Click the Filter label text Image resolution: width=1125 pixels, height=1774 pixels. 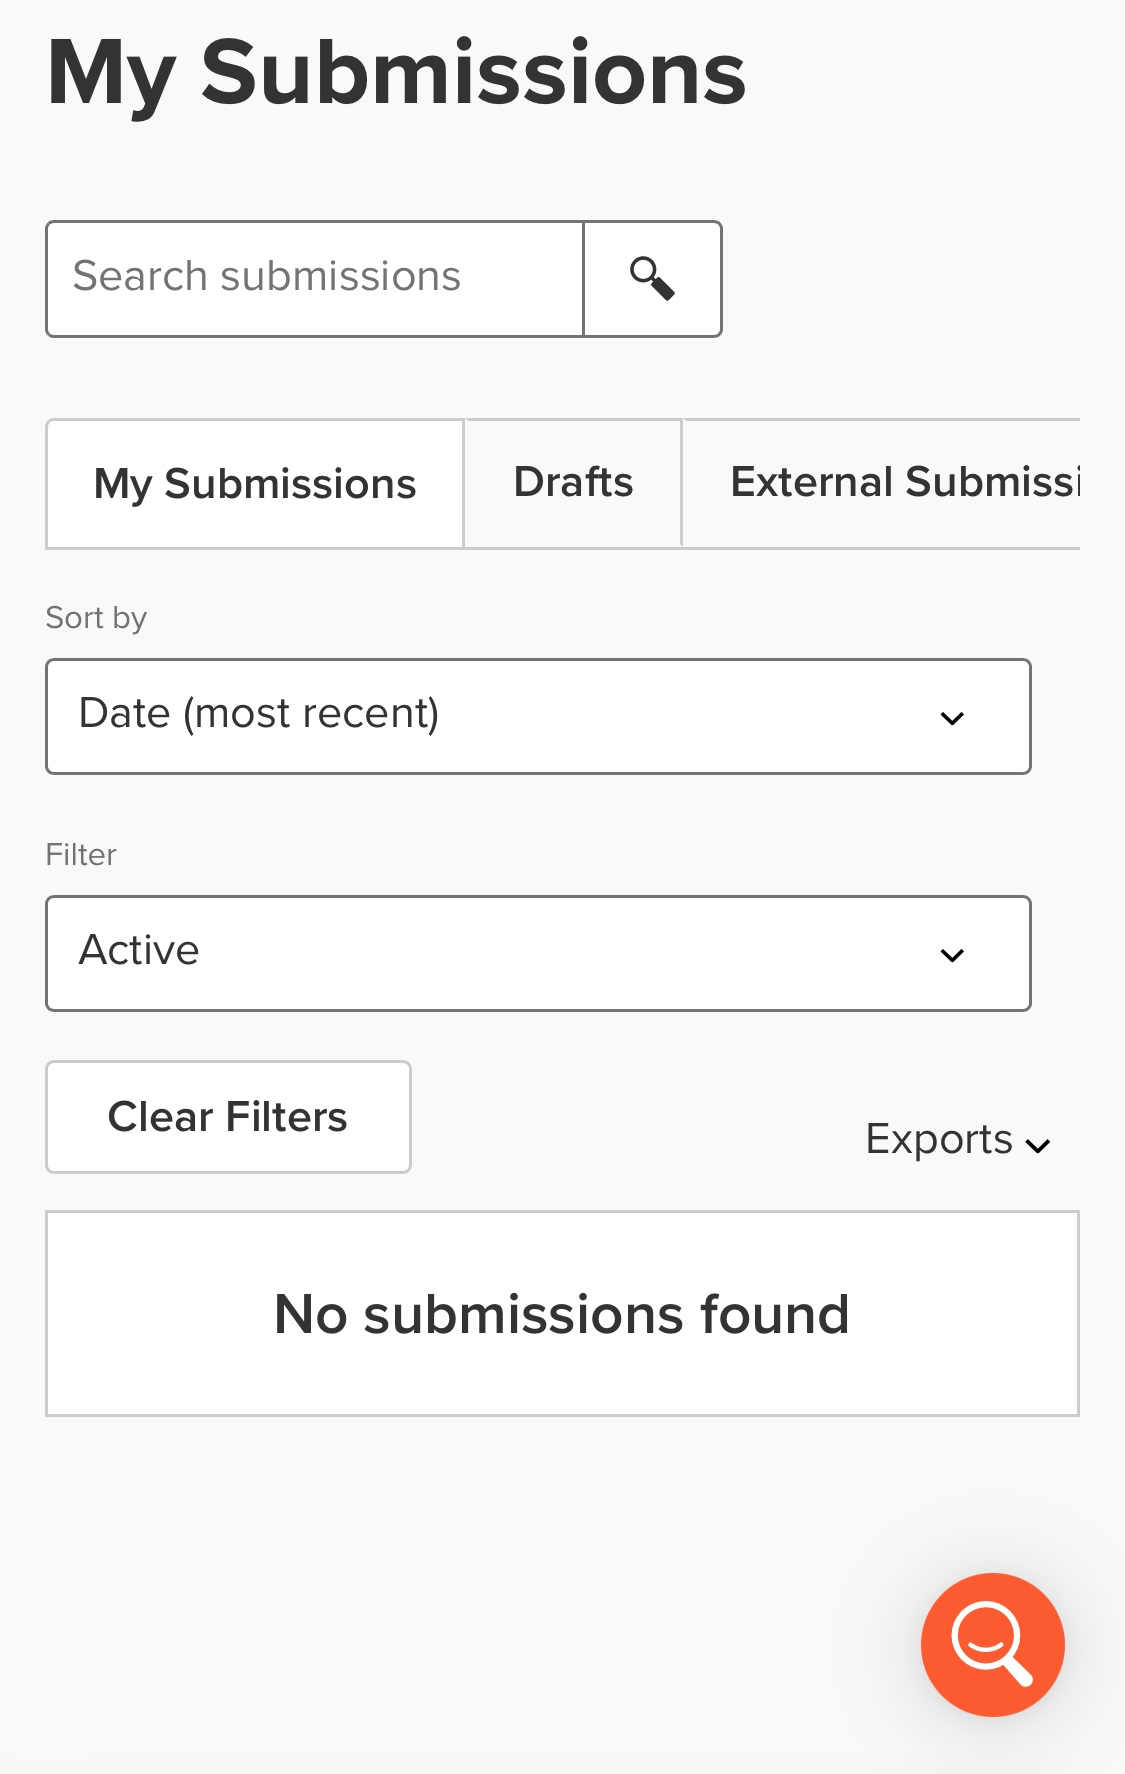(81, 855)
